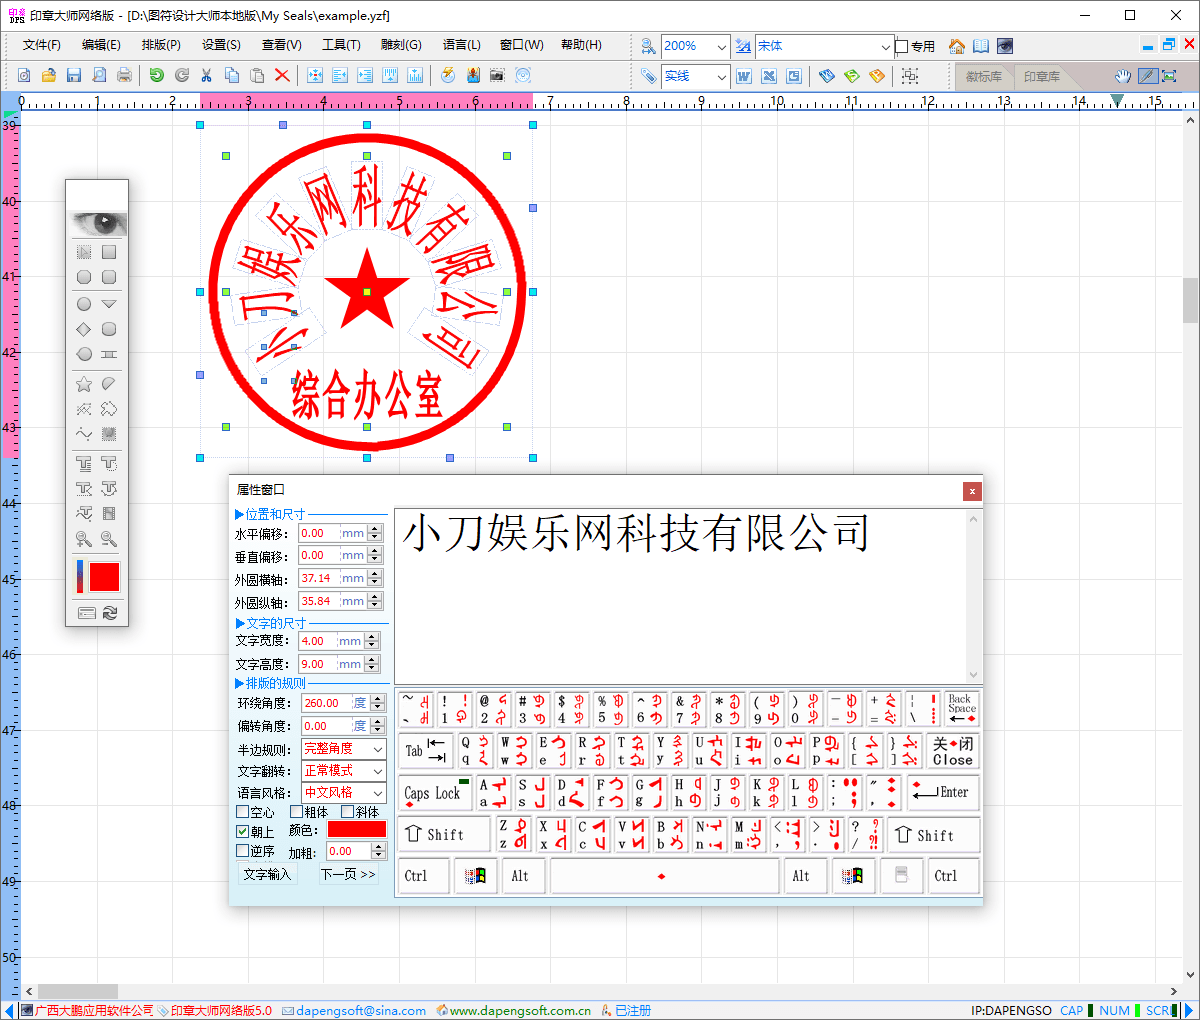Select the hand pan tool near the top right
1200x1020 pixels.
1123,76
